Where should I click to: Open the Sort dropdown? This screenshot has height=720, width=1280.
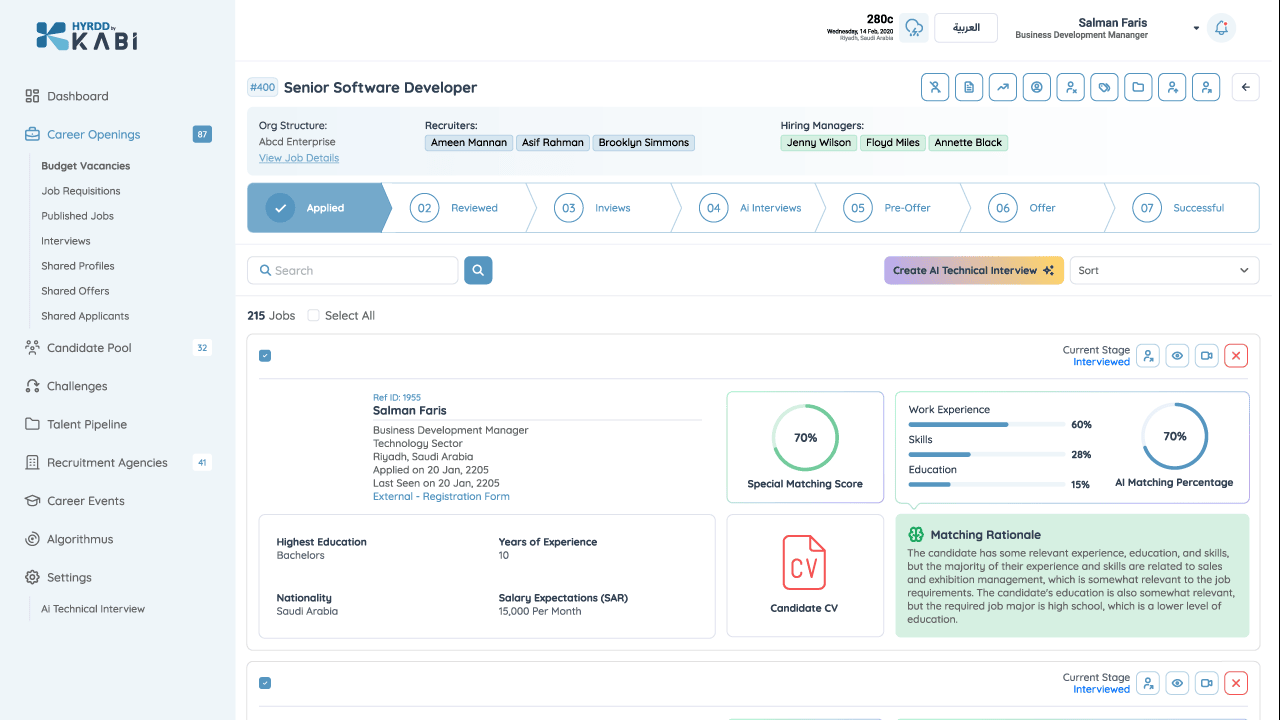click(x=1165, y=270)
